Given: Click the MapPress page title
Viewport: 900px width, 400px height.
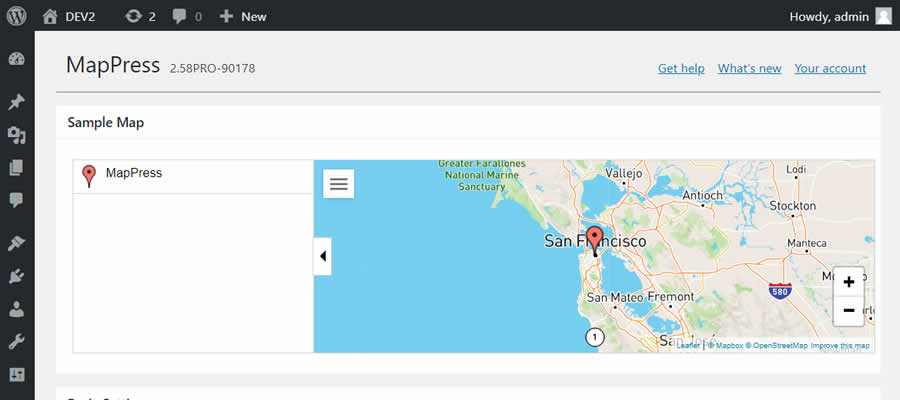Looking at the screenshot, I should click(x=113, y=65).
